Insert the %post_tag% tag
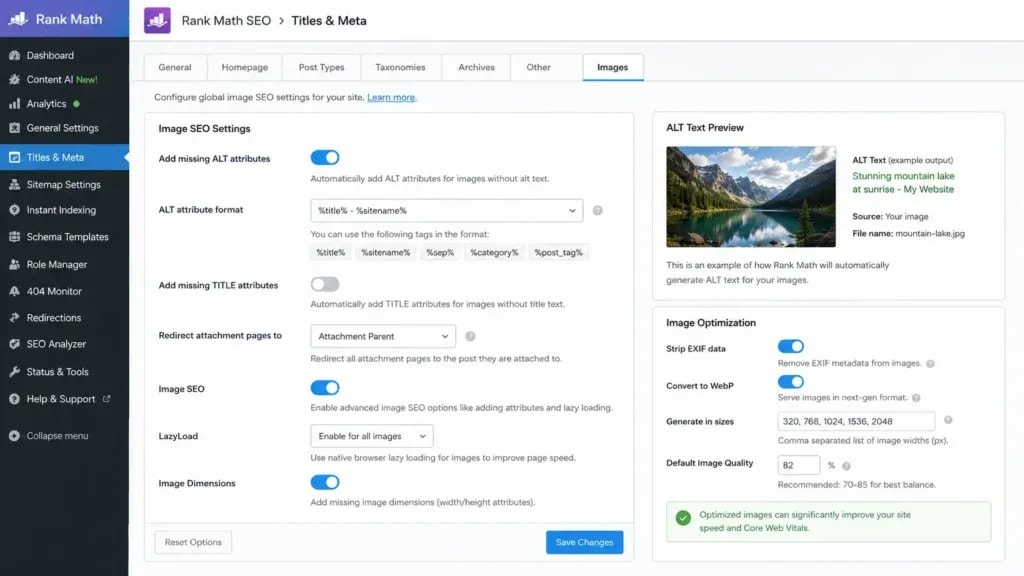 click(558, 253)
